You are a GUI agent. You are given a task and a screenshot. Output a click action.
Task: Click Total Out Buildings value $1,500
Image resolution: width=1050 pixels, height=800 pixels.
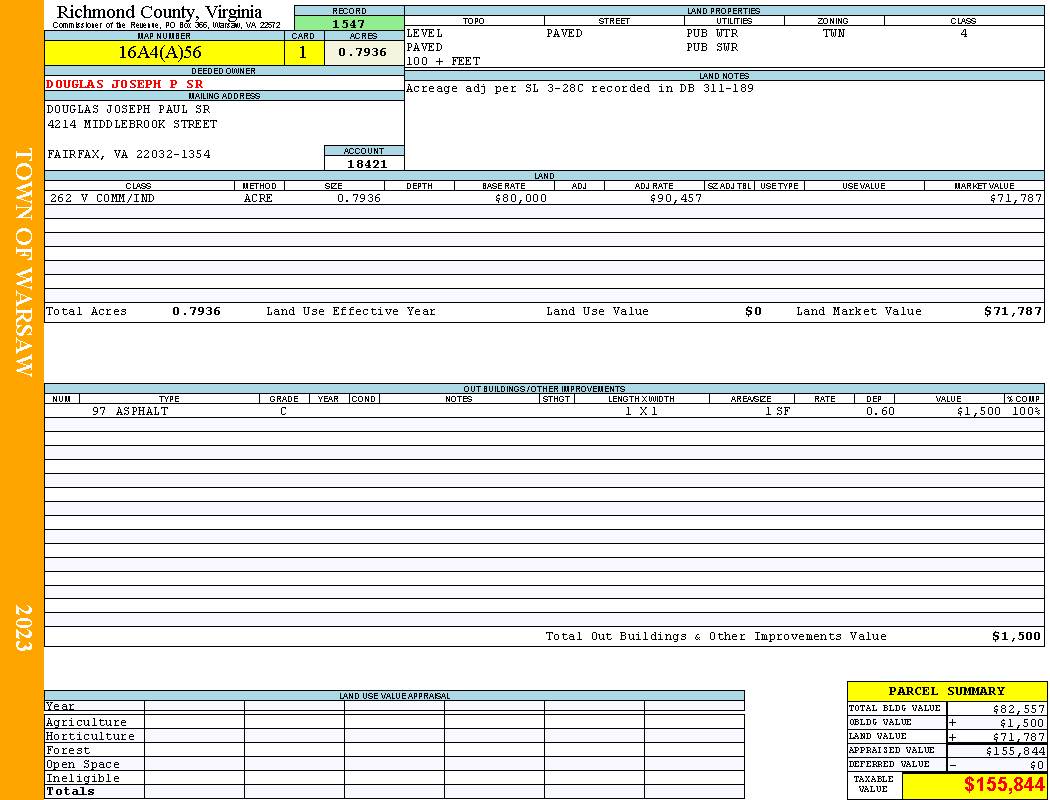point(1016,637)
